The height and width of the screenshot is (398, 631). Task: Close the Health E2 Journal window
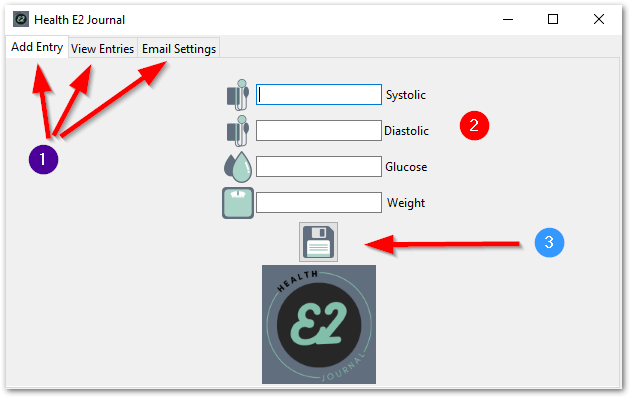coord(599,19)
